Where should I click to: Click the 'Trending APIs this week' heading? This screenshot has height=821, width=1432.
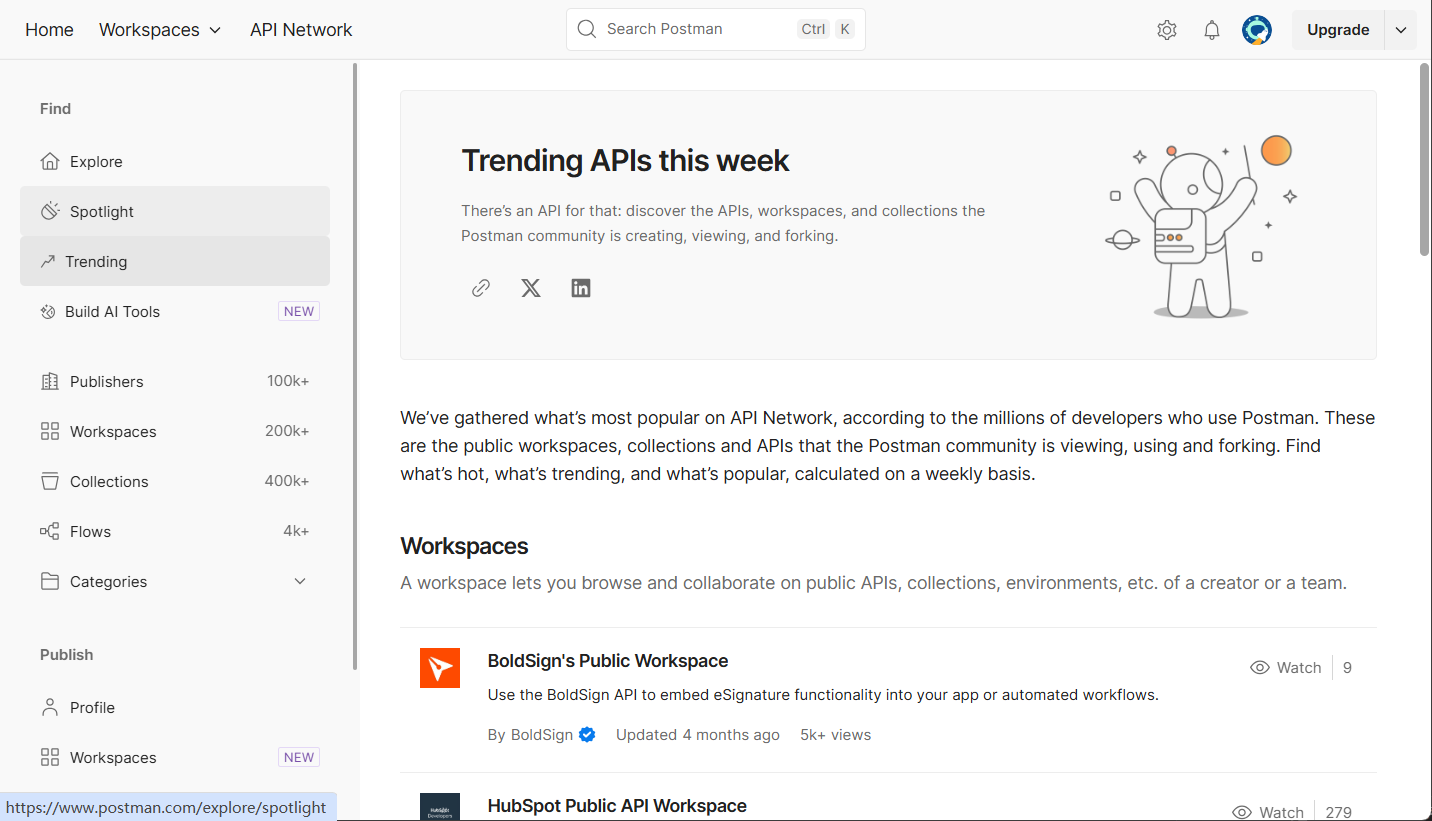click(625, 160)
